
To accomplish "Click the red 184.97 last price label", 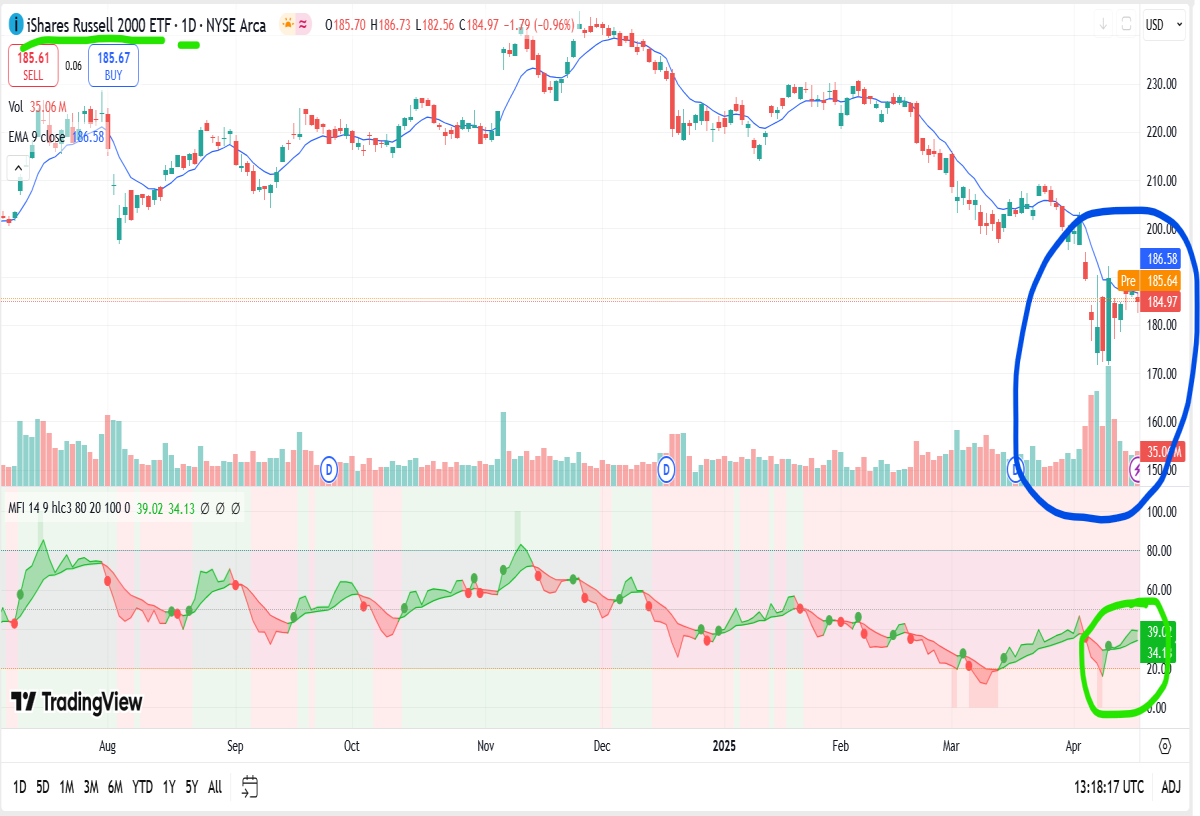I will click(x=1163, y=301).
